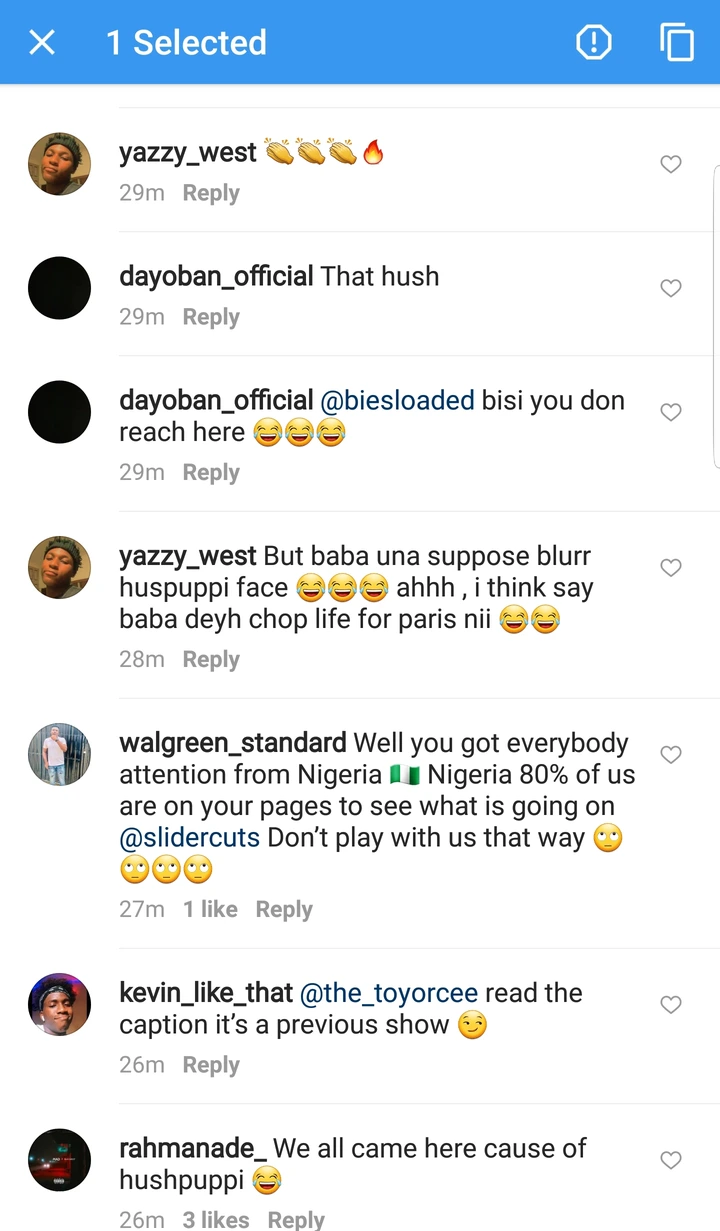Screen dimensions: 720x1231
Task: Like dayoban_official's 'That hush' comment
Action: [671, 288]
